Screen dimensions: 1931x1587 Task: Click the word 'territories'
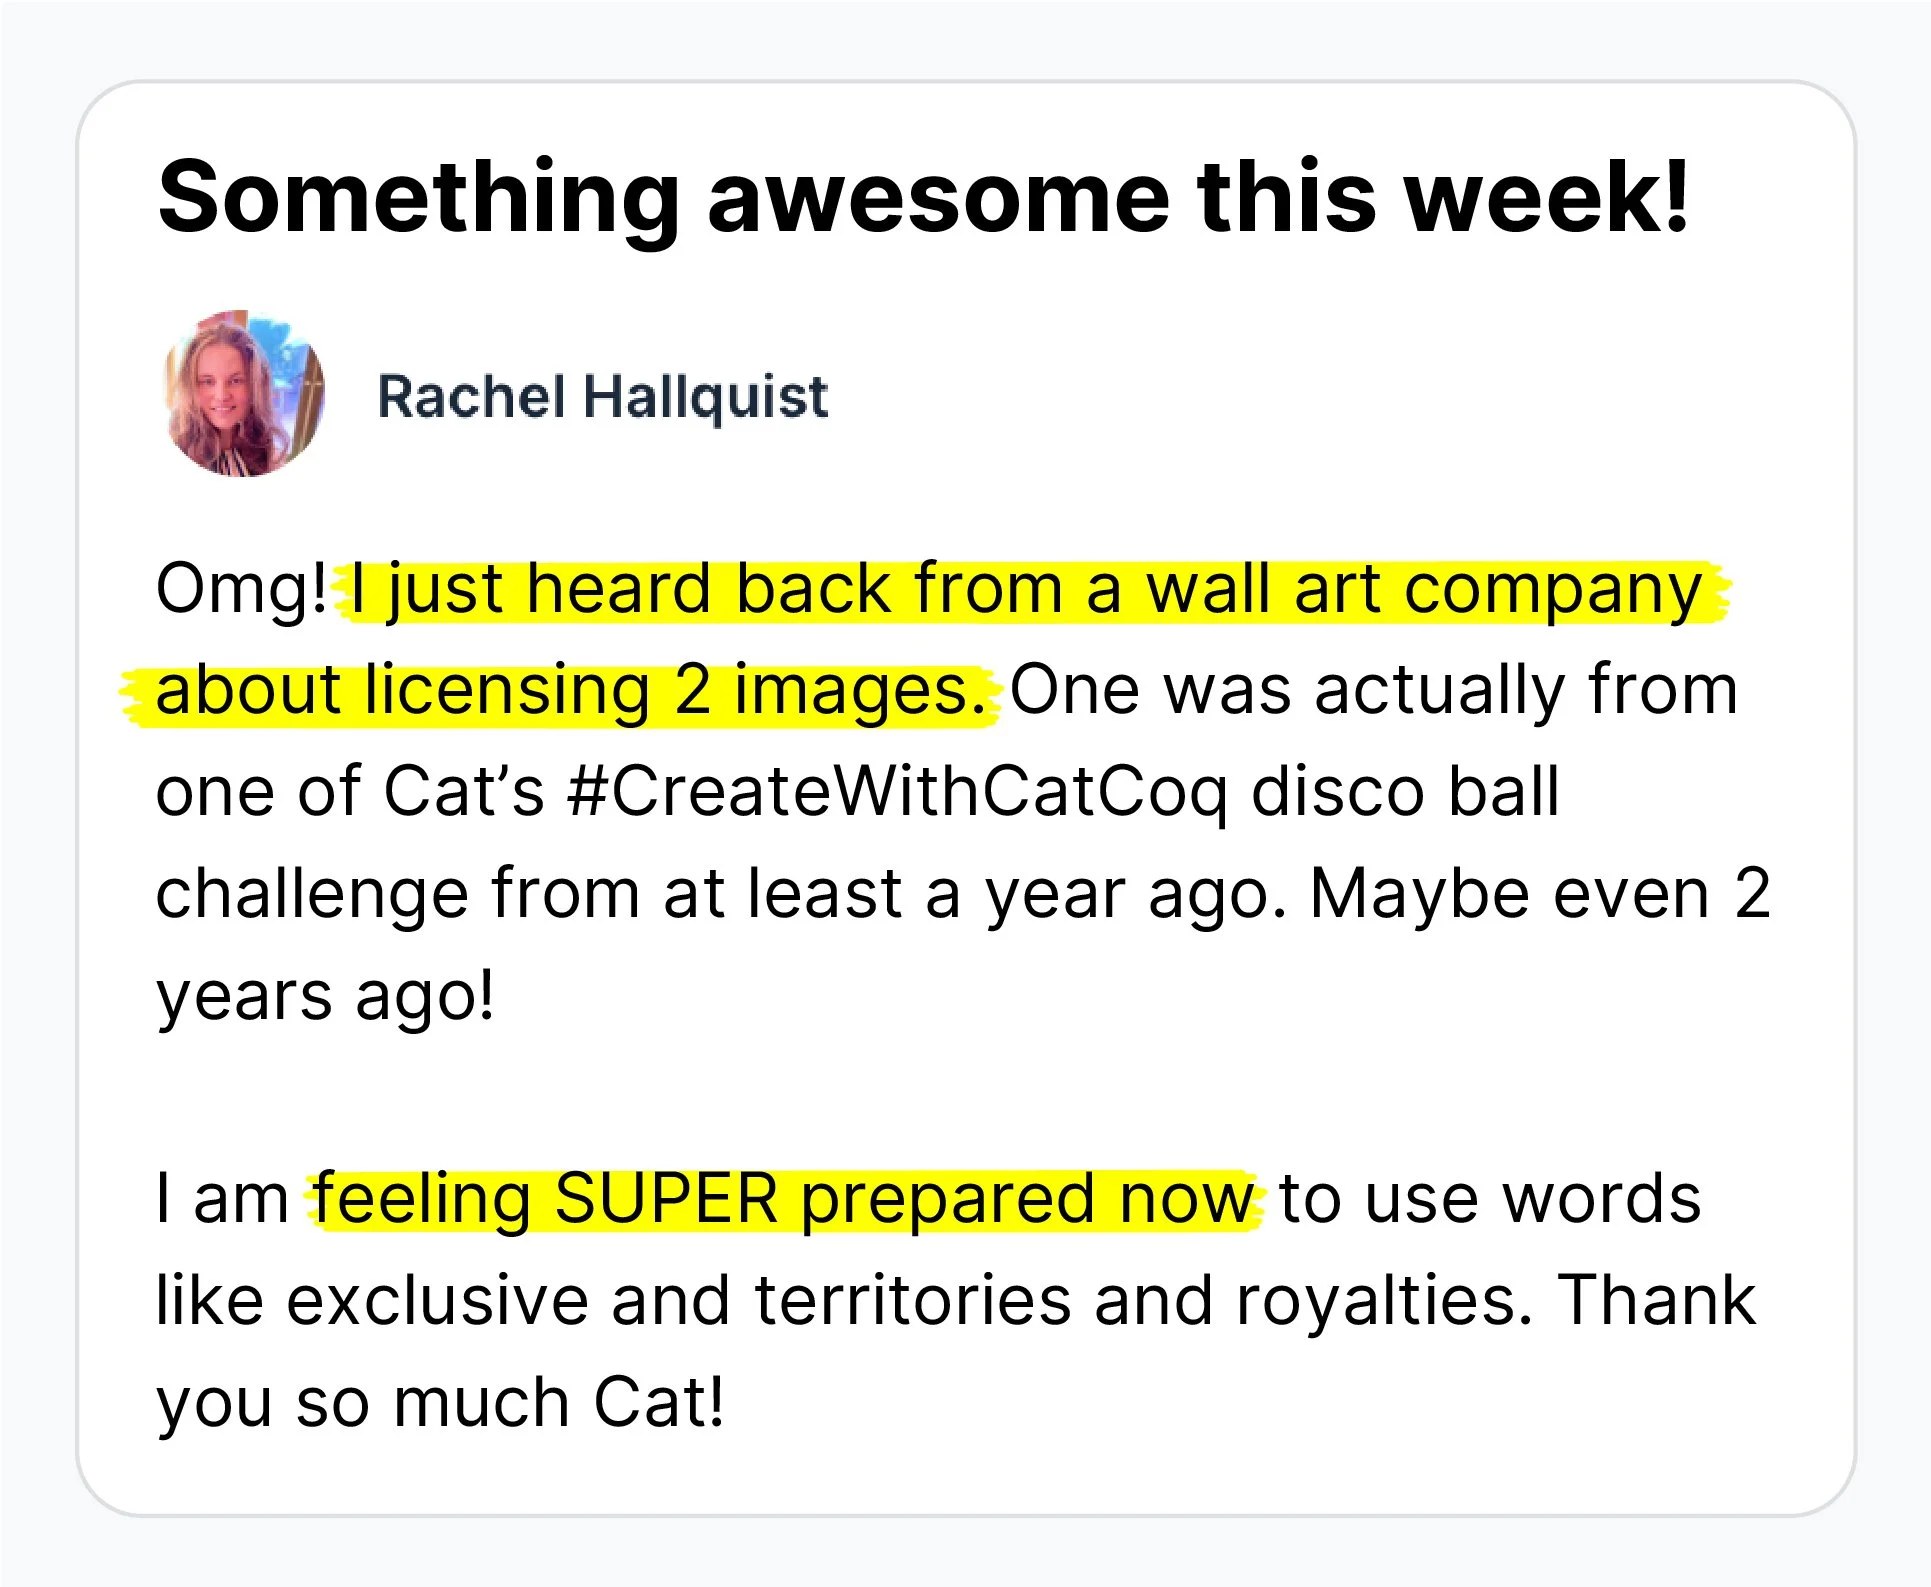coord(912,1300)
